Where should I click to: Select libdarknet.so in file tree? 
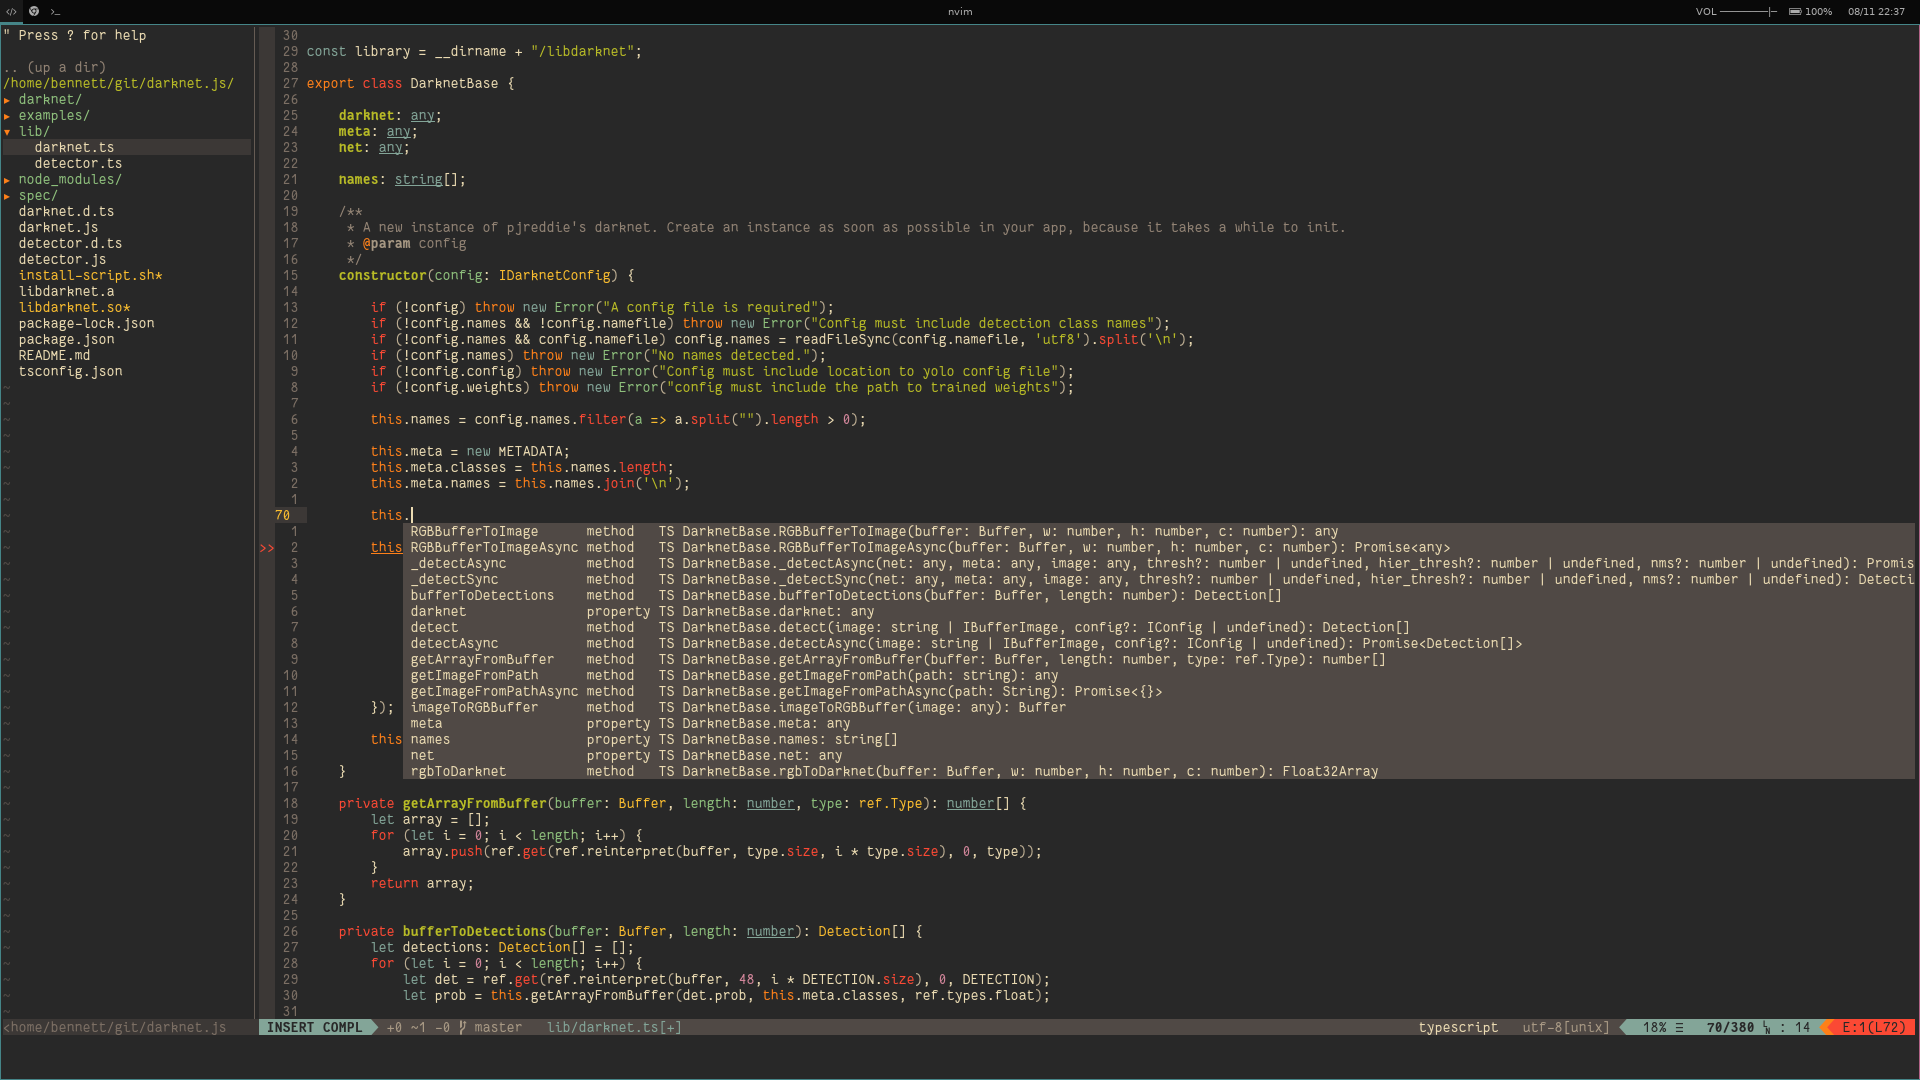[74, 307]
